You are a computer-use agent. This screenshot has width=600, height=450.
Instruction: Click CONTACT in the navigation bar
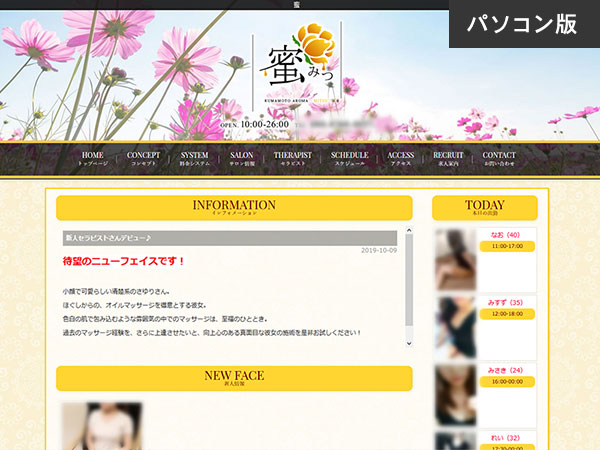[x=499, y=159]
